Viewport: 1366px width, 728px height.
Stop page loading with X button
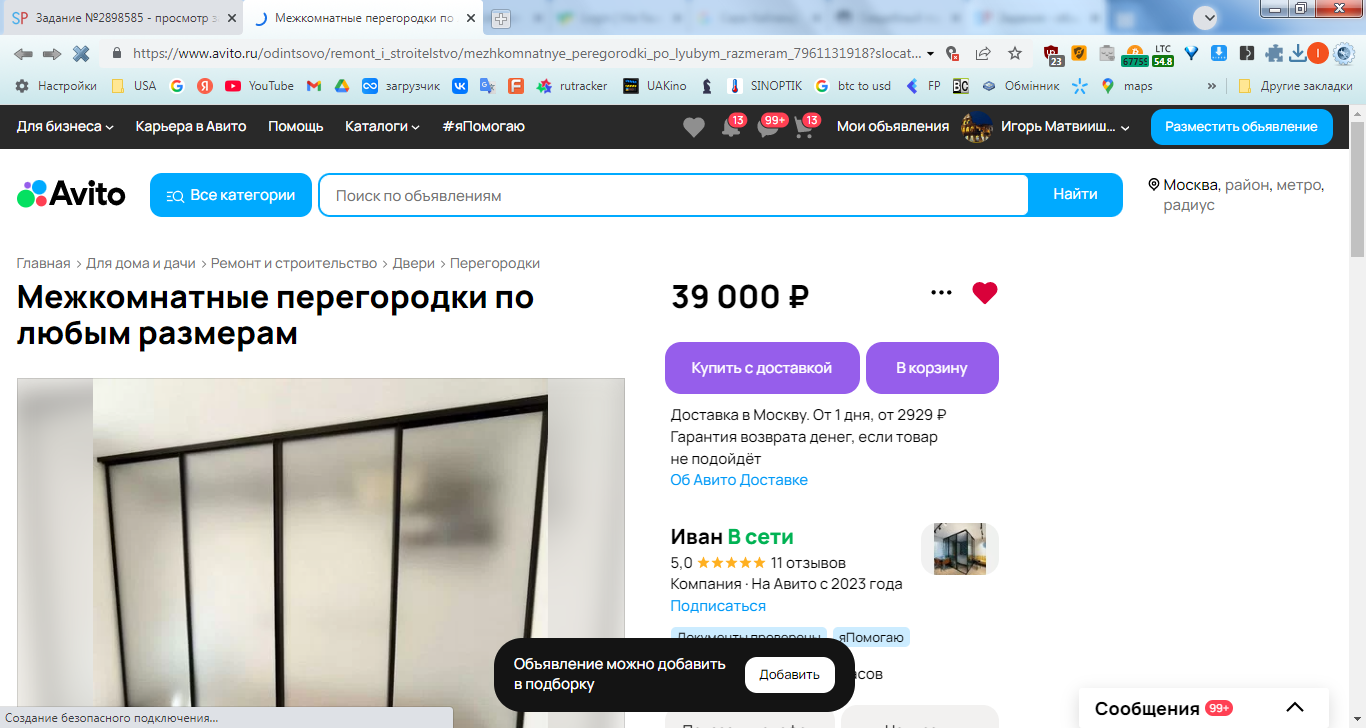(x=81, y=53)
